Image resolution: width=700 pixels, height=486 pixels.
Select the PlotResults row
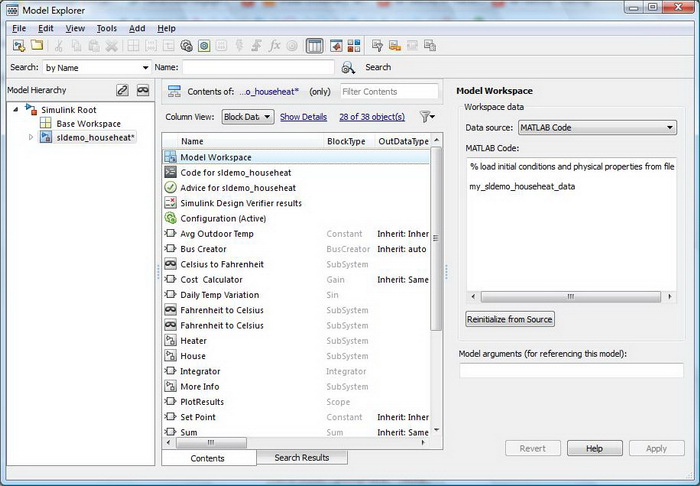click(296, 402)
